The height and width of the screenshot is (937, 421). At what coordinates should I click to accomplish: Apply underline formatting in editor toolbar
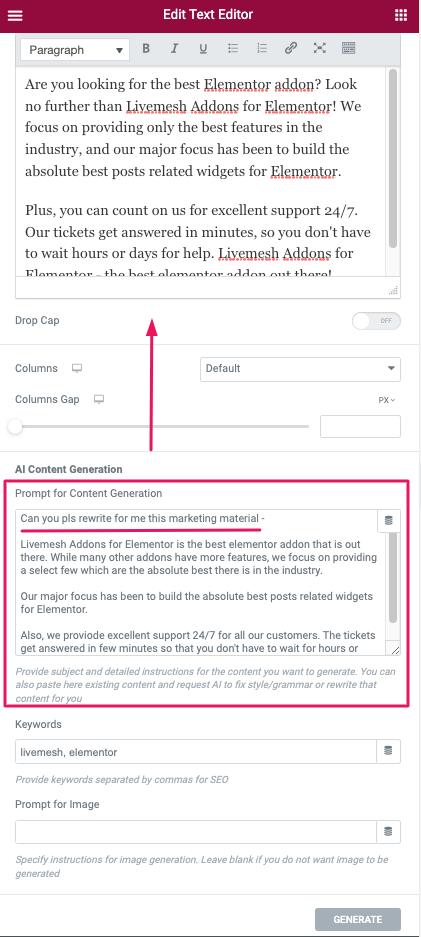(203, 49)
